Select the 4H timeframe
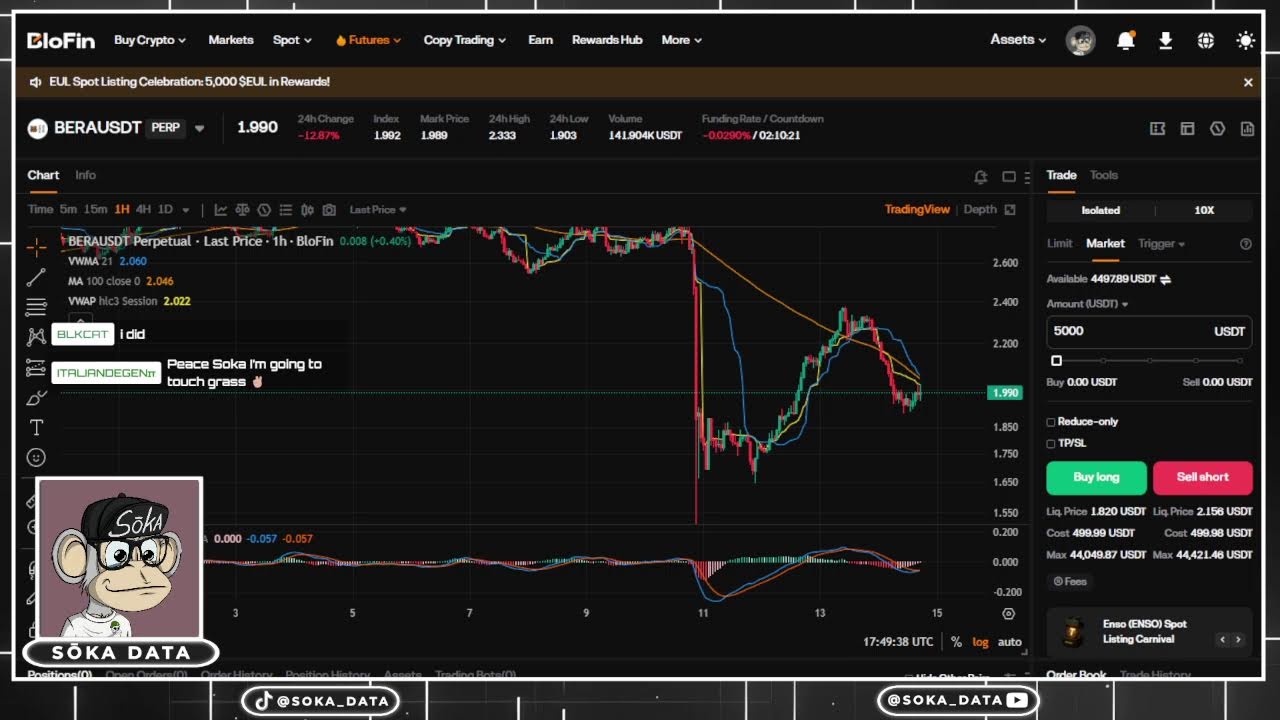This screenshot has height=720, width=1280. pyautogui.click(x=144, y=210)
